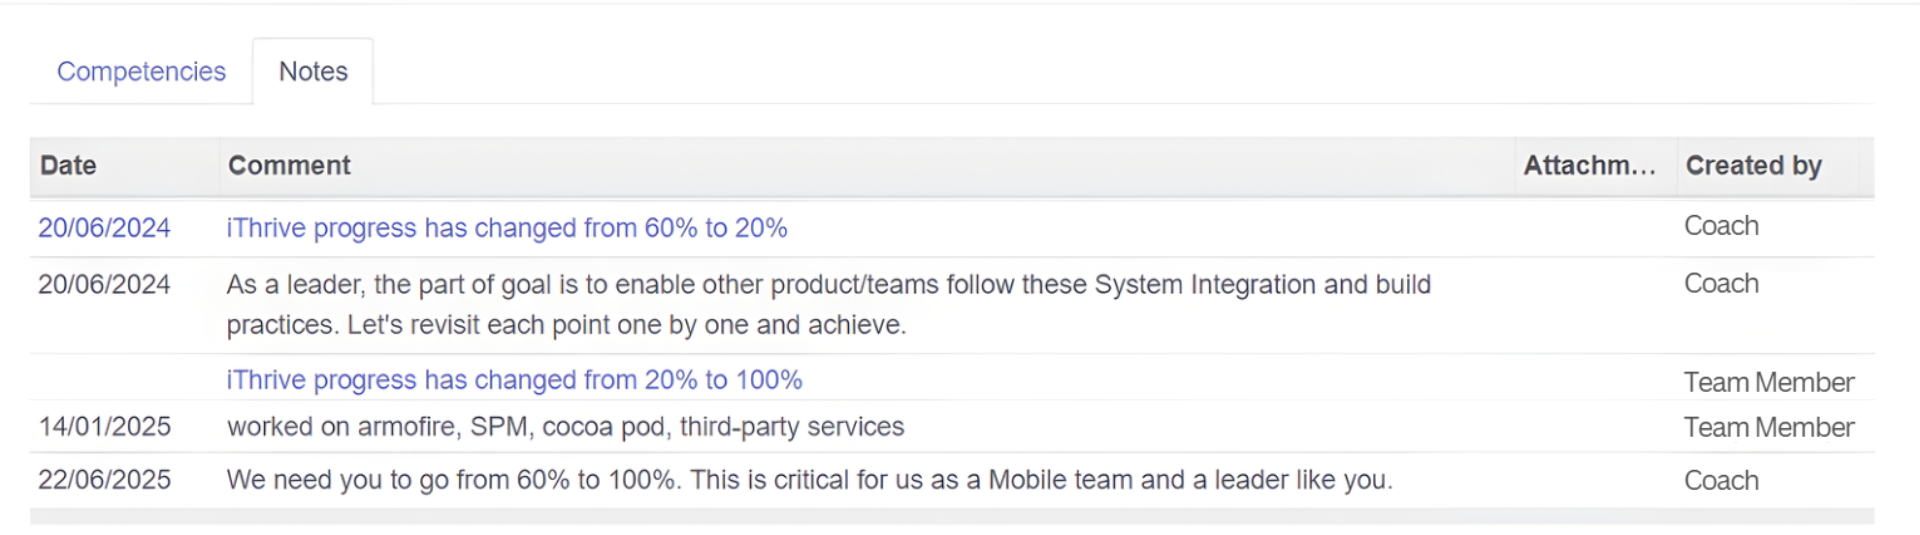Screen dimensions: 1920x535
Task: Sort by the Date column header
Action: (68, 166)
